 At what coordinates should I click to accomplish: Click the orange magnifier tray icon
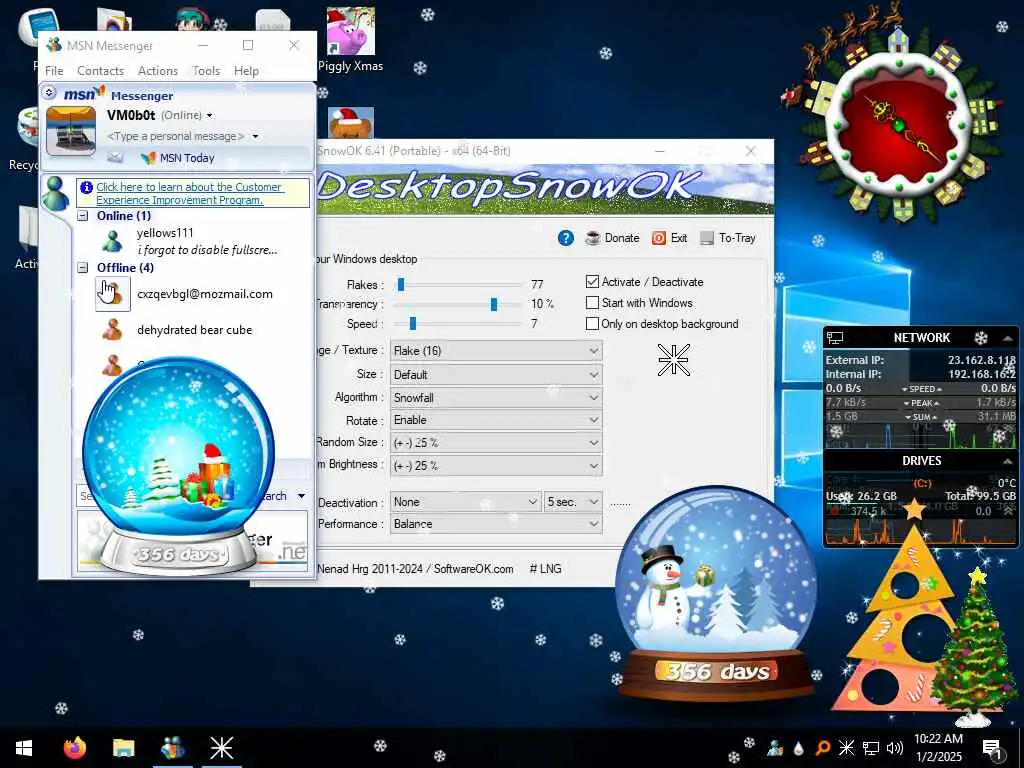pos(822,748)
